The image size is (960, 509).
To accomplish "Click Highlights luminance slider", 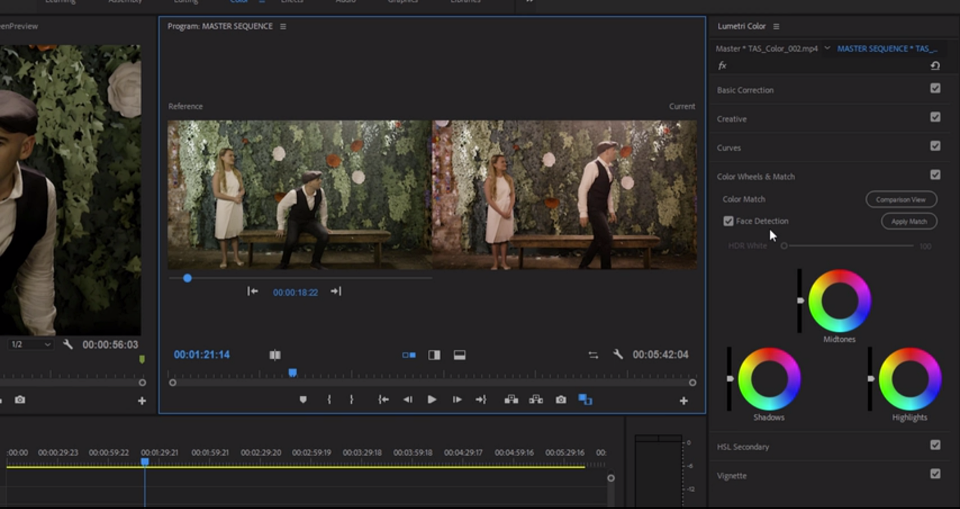I will [x=870, y=379].
